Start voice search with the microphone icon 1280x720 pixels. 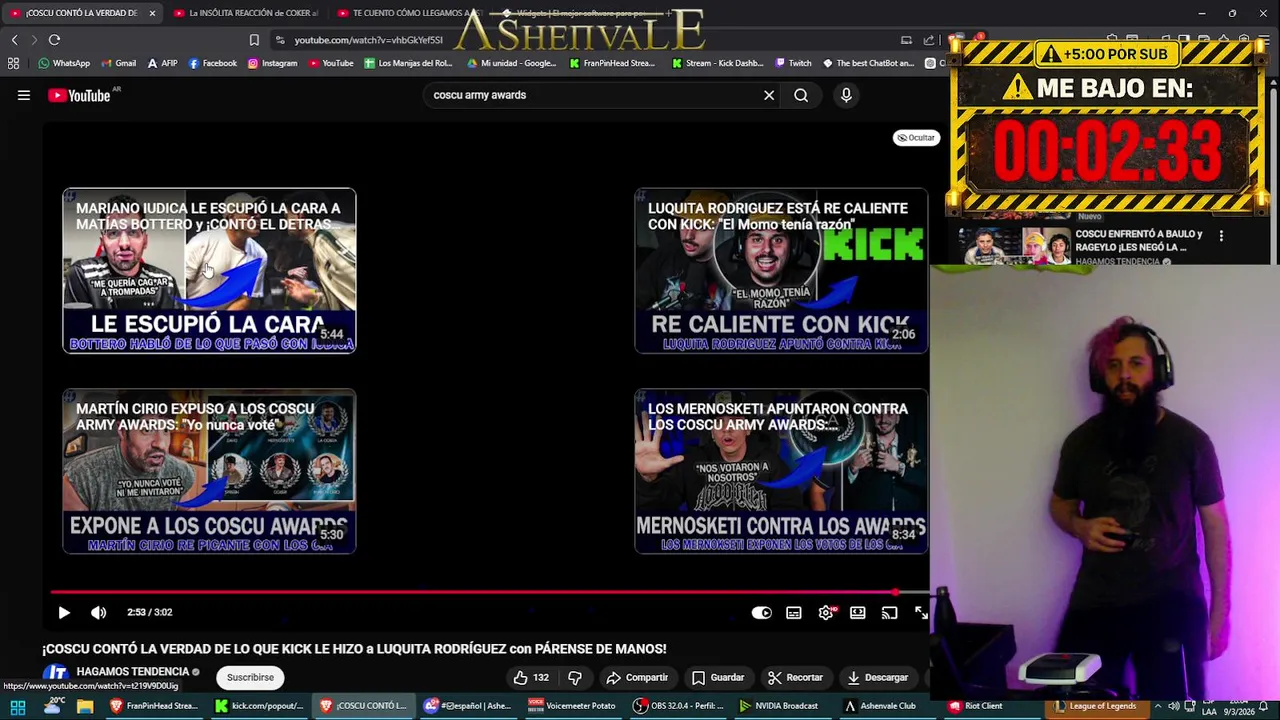[x=846, y=95]
